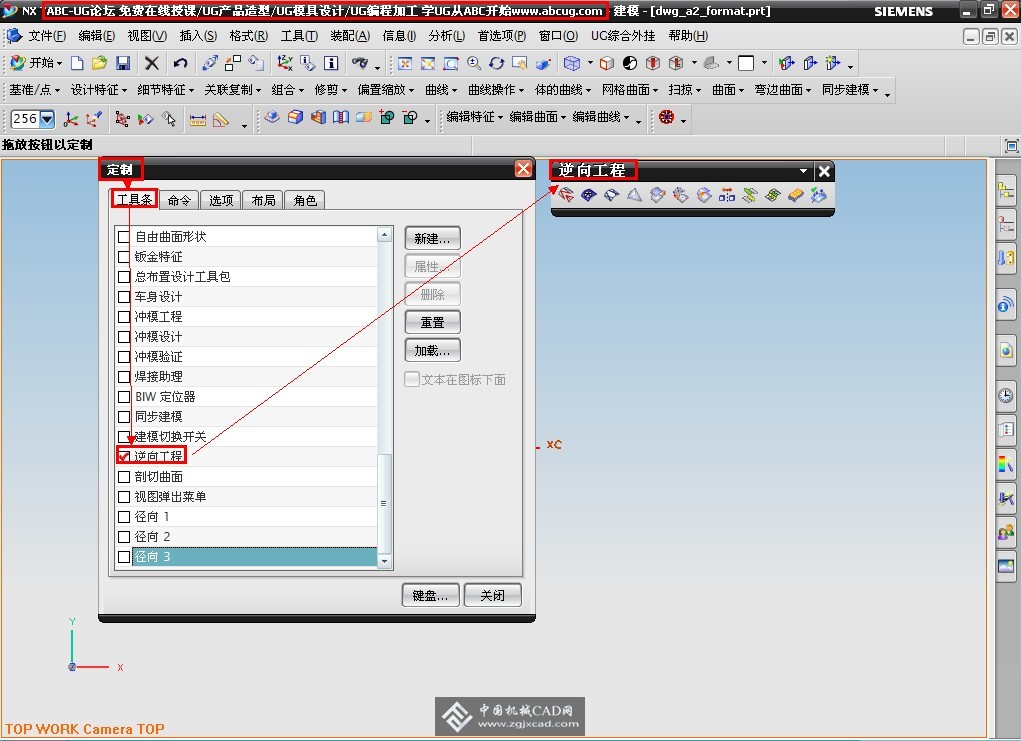Switch to the 角色 tab
1021x741 pixels.
(305, 200)
